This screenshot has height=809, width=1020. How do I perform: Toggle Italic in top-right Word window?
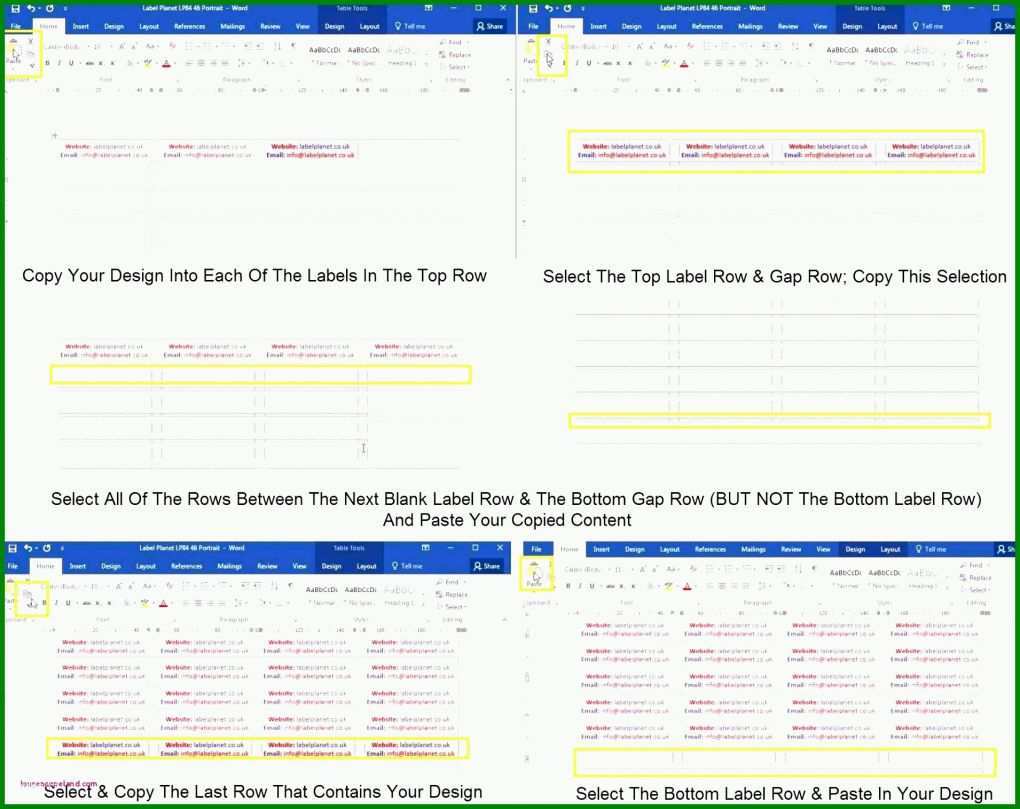576,63
